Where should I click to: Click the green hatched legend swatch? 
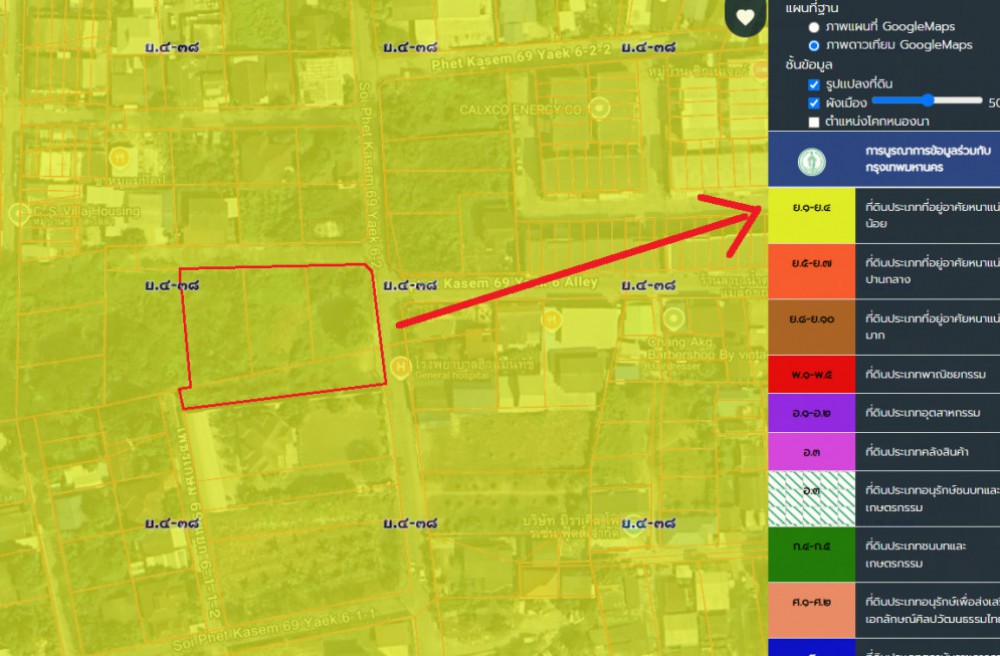point(811,499)
